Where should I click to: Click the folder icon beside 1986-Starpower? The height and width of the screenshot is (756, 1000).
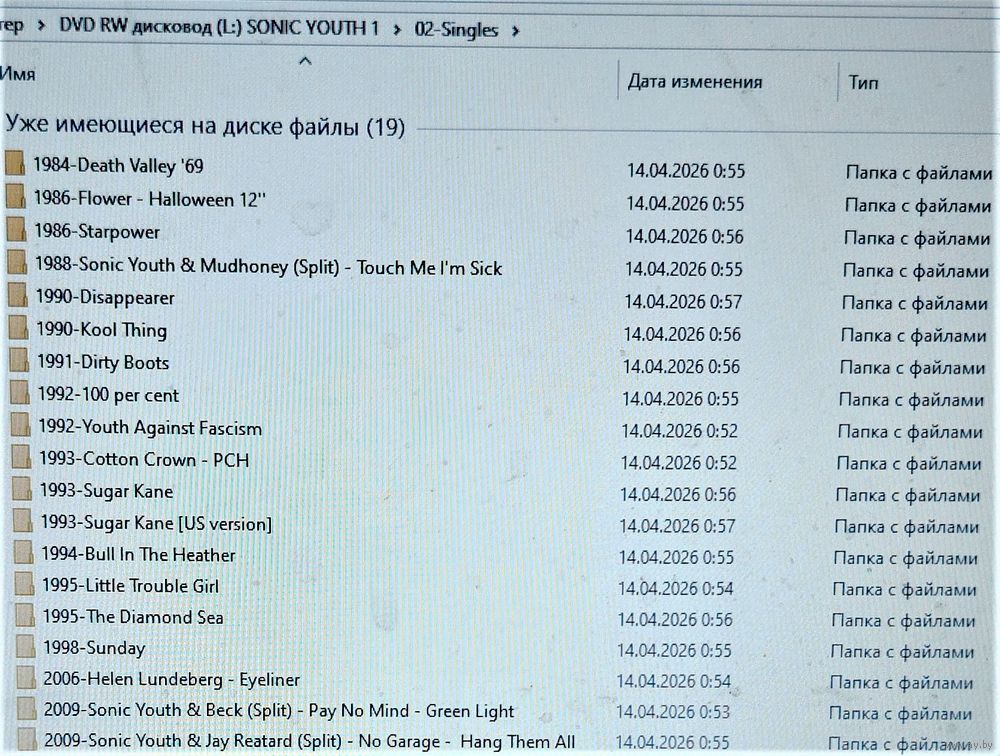[16, 231]
